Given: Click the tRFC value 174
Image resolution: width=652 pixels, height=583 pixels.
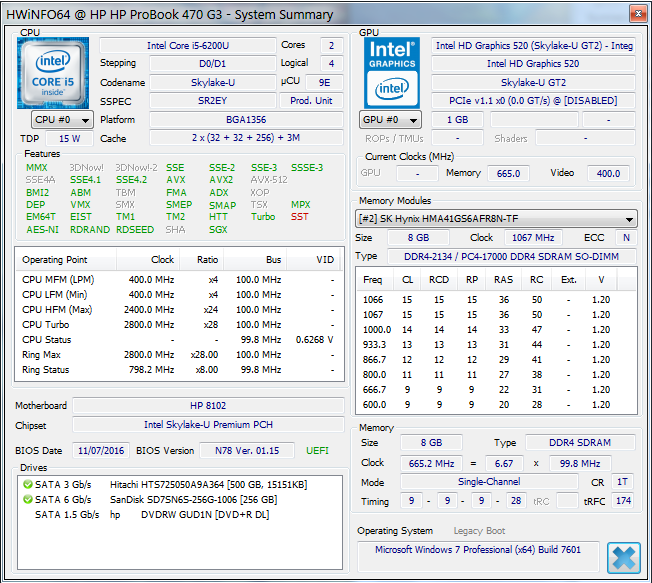Looking at the screenshot, I should pyautogui.click(x=623, y=501).
